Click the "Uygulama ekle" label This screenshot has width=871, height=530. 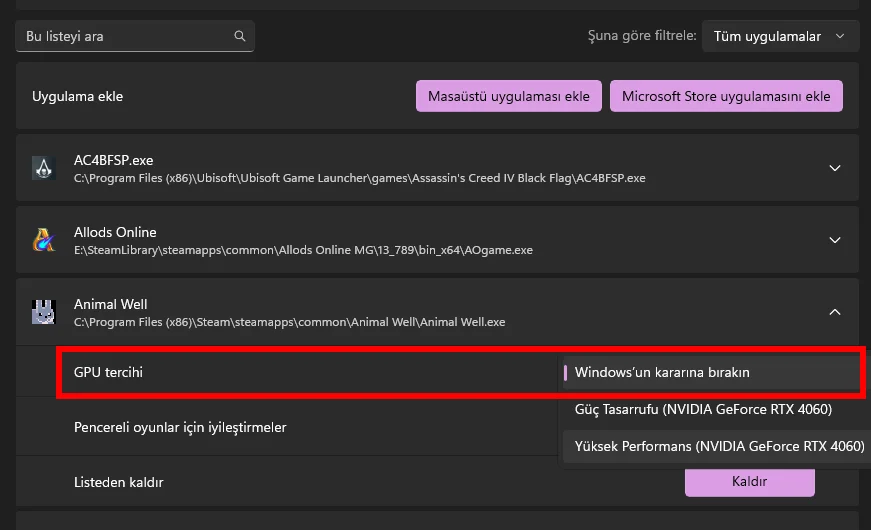pos(77,96)
